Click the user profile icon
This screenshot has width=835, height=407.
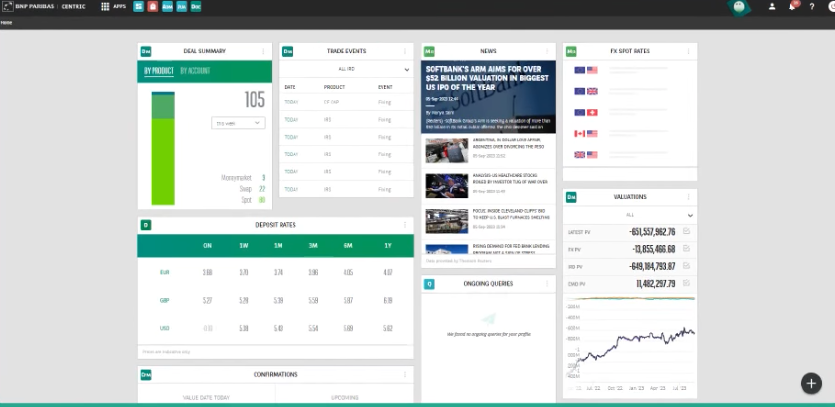(771, 6)
